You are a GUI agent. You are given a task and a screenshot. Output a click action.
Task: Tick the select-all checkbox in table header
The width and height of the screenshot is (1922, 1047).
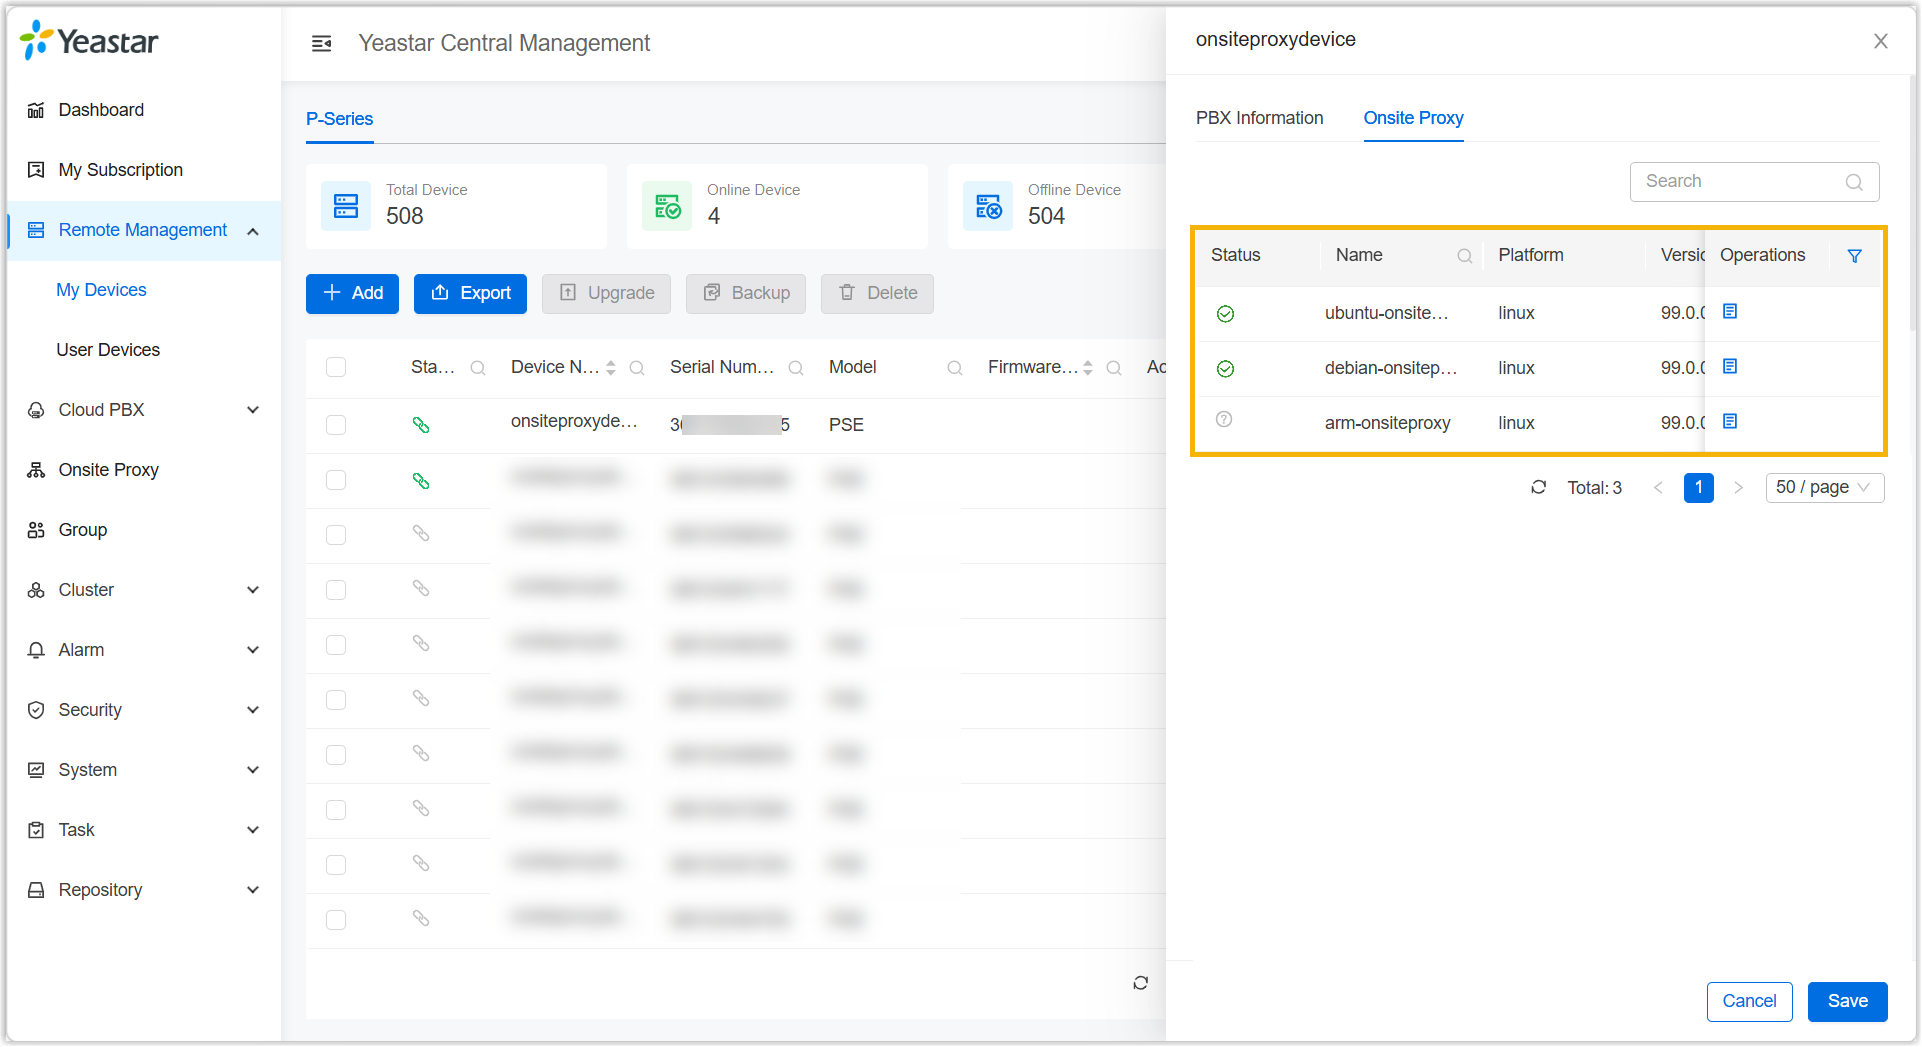[x=336, y=367]
